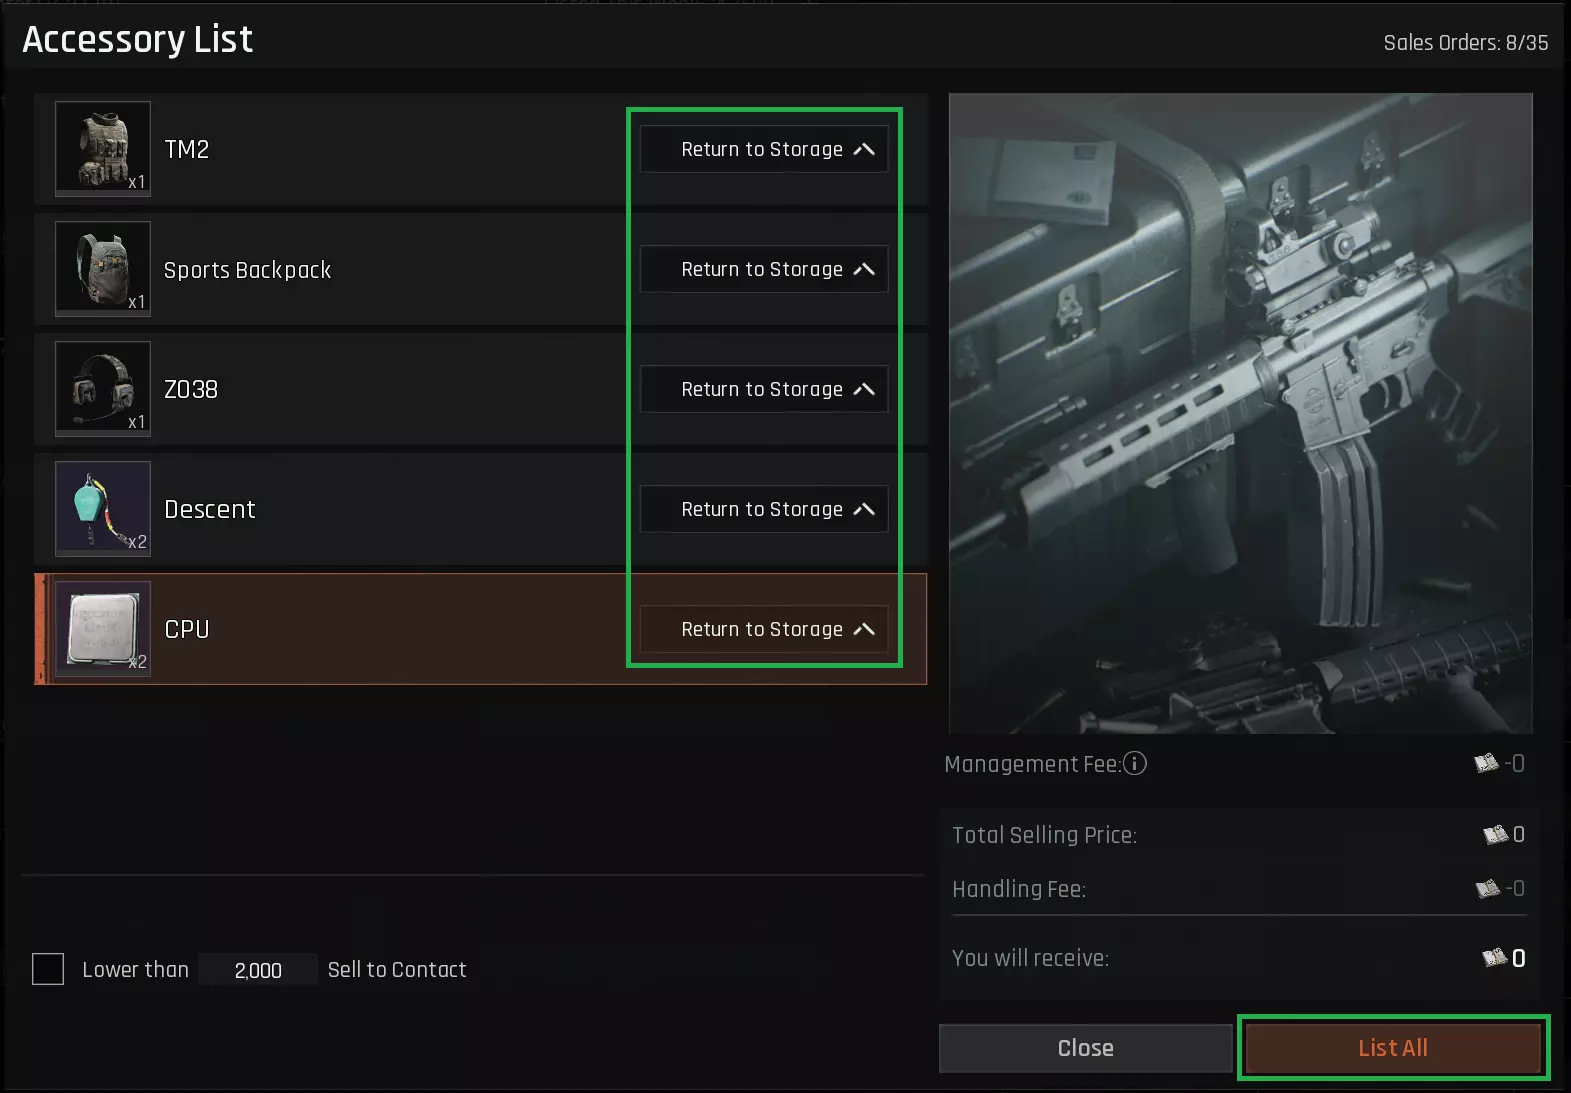The width and height of the screenshot is (1571, 1093).
Task: Select the CPU row in accessory list
Action: [x=400, y=629]
